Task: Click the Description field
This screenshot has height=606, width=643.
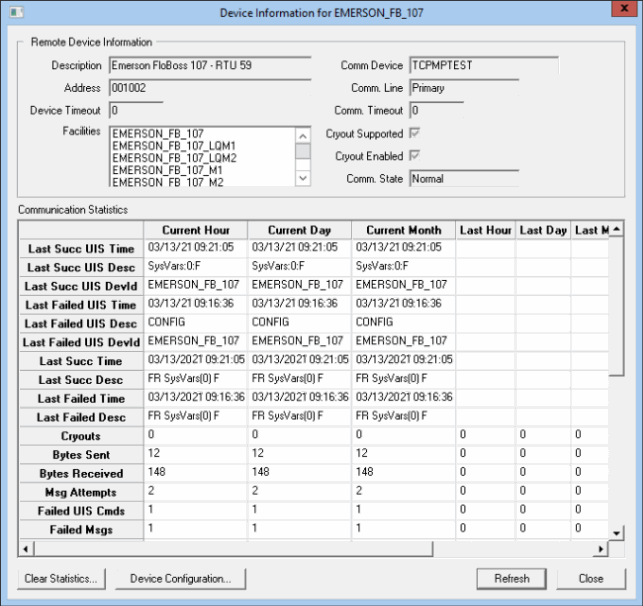Action: point(210,65)
